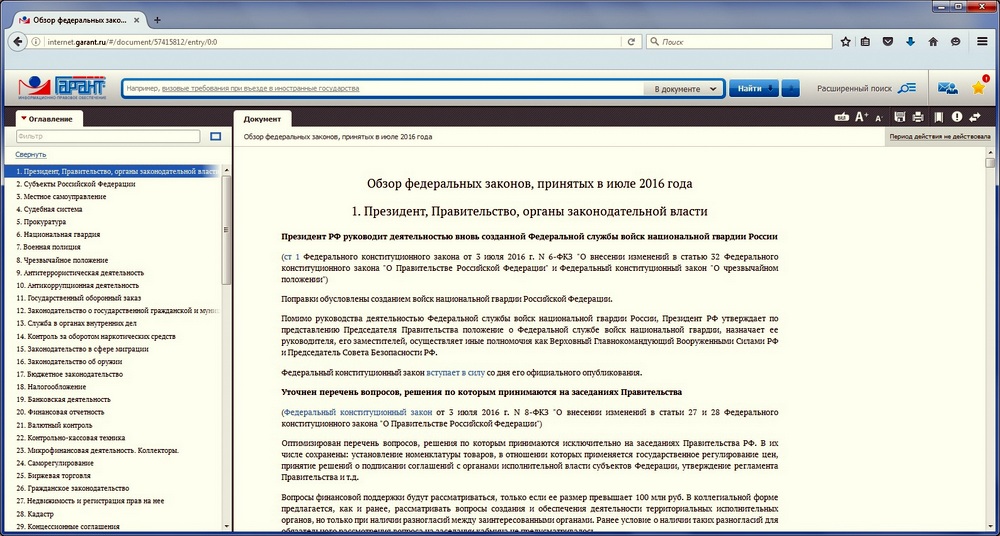The image size is (1000, 536).
Task: Go to browser home page icon
Action: pos(932,41)
